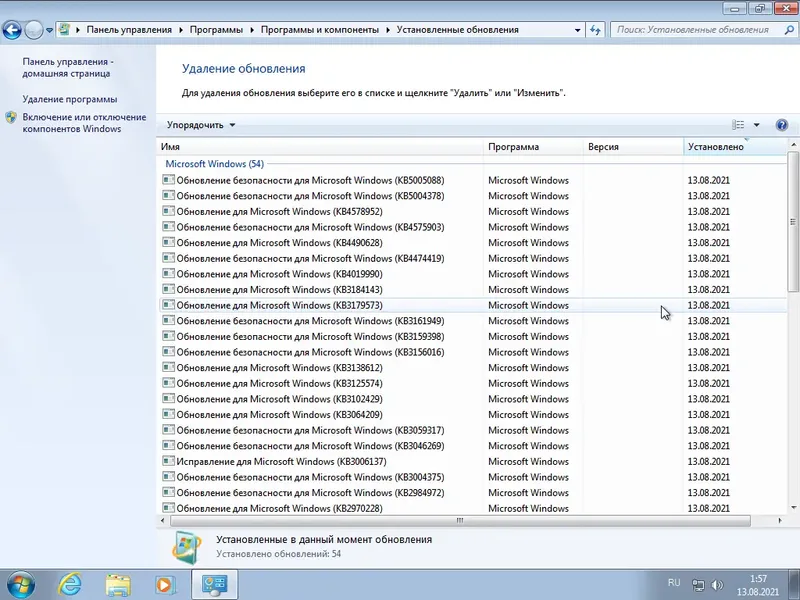Launch Internet Explorer from taskbar
This screenshot has width=800, height=600.
[69, 585]
